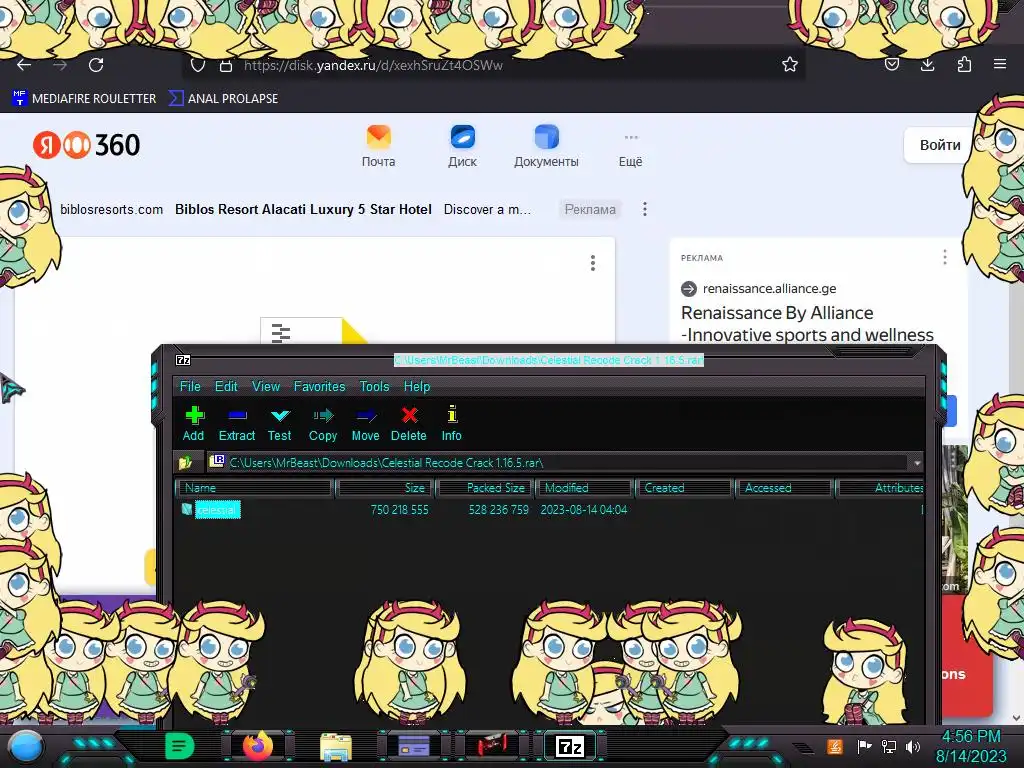
Task: Click the size value 750 218 555
Action: [400, 509]
